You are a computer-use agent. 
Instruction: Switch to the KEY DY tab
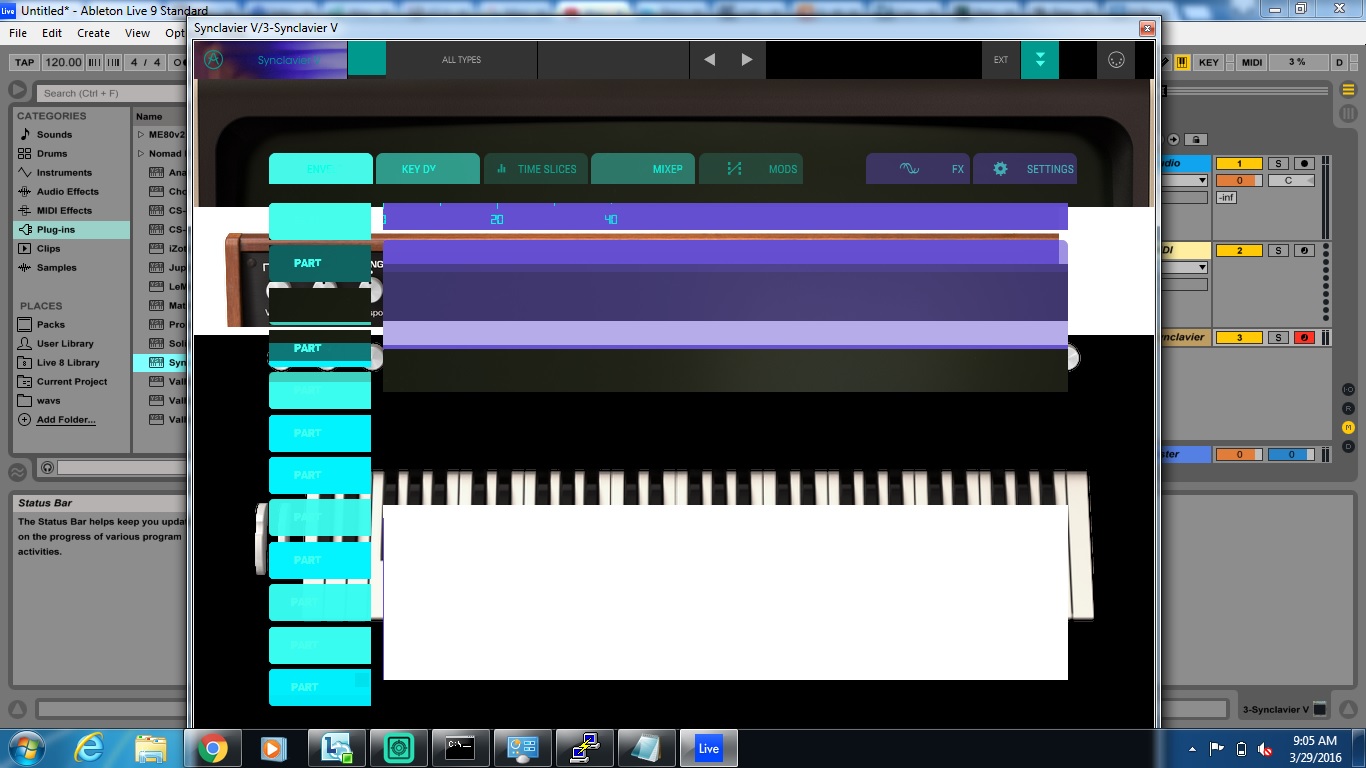tap(428, 169)
